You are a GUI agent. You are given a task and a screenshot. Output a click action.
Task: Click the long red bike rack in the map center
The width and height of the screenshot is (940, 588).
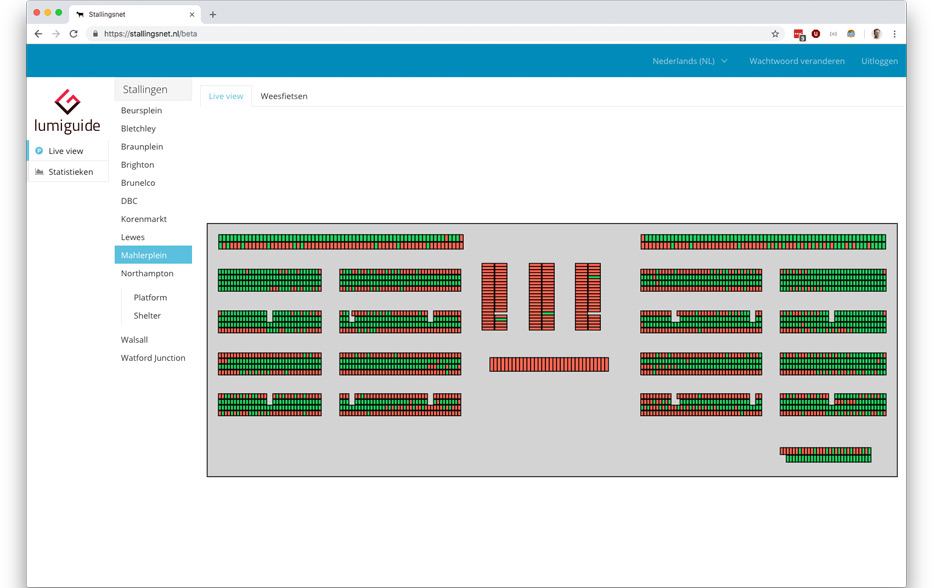point(548,364)
